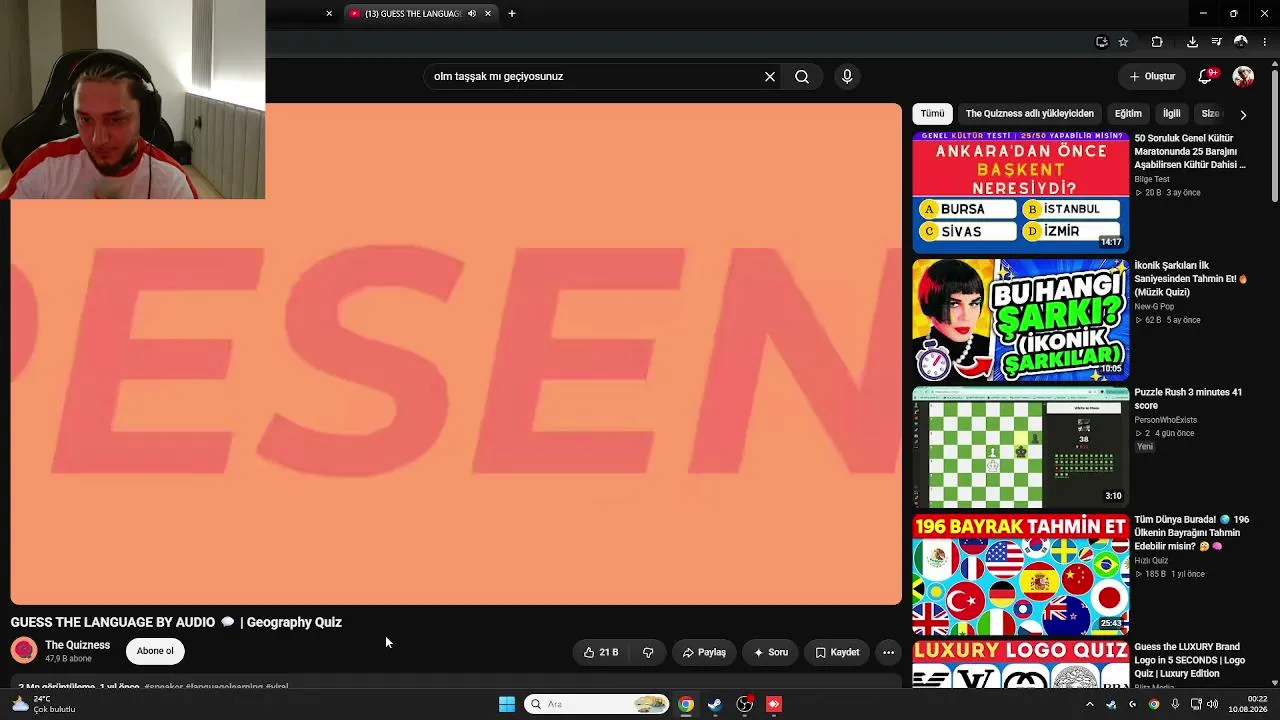Click system tray microphone icon

click(1175, 704)
